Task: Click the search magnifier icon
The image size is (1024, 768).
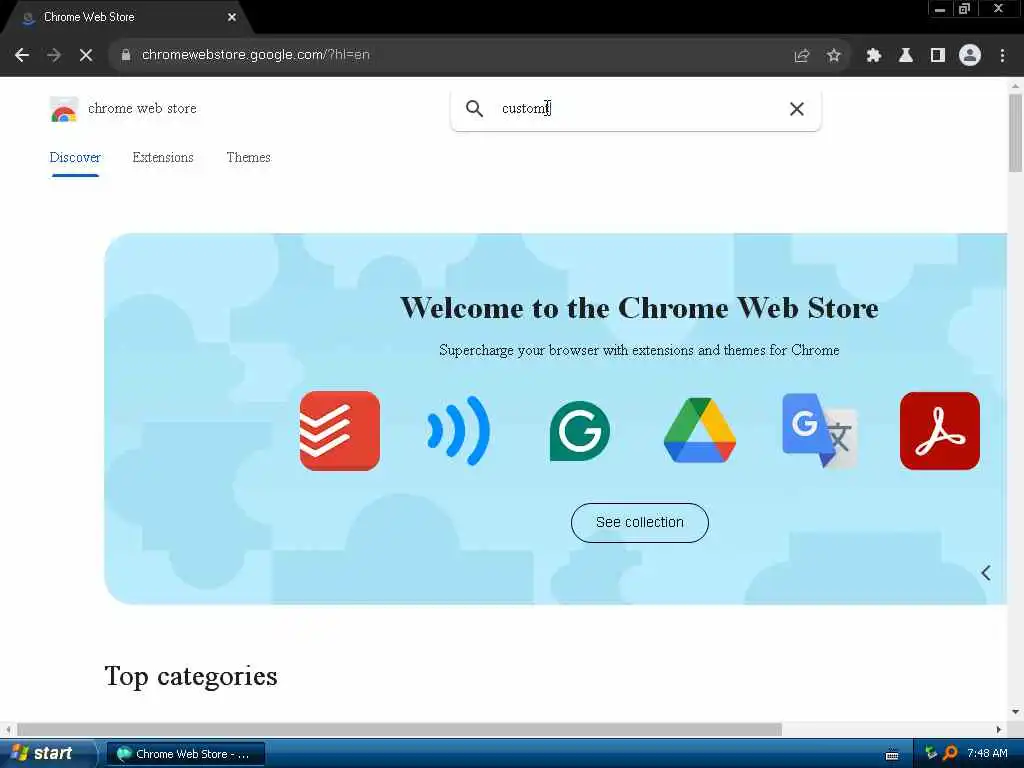Action: (475, 108)
